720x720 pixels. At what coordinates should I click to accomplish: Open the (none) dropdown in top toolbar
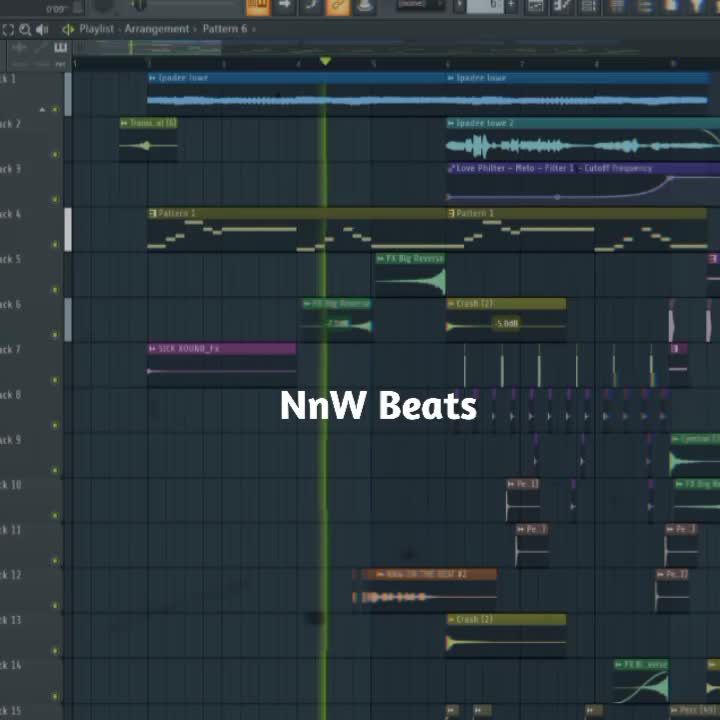tap(420, 5)
